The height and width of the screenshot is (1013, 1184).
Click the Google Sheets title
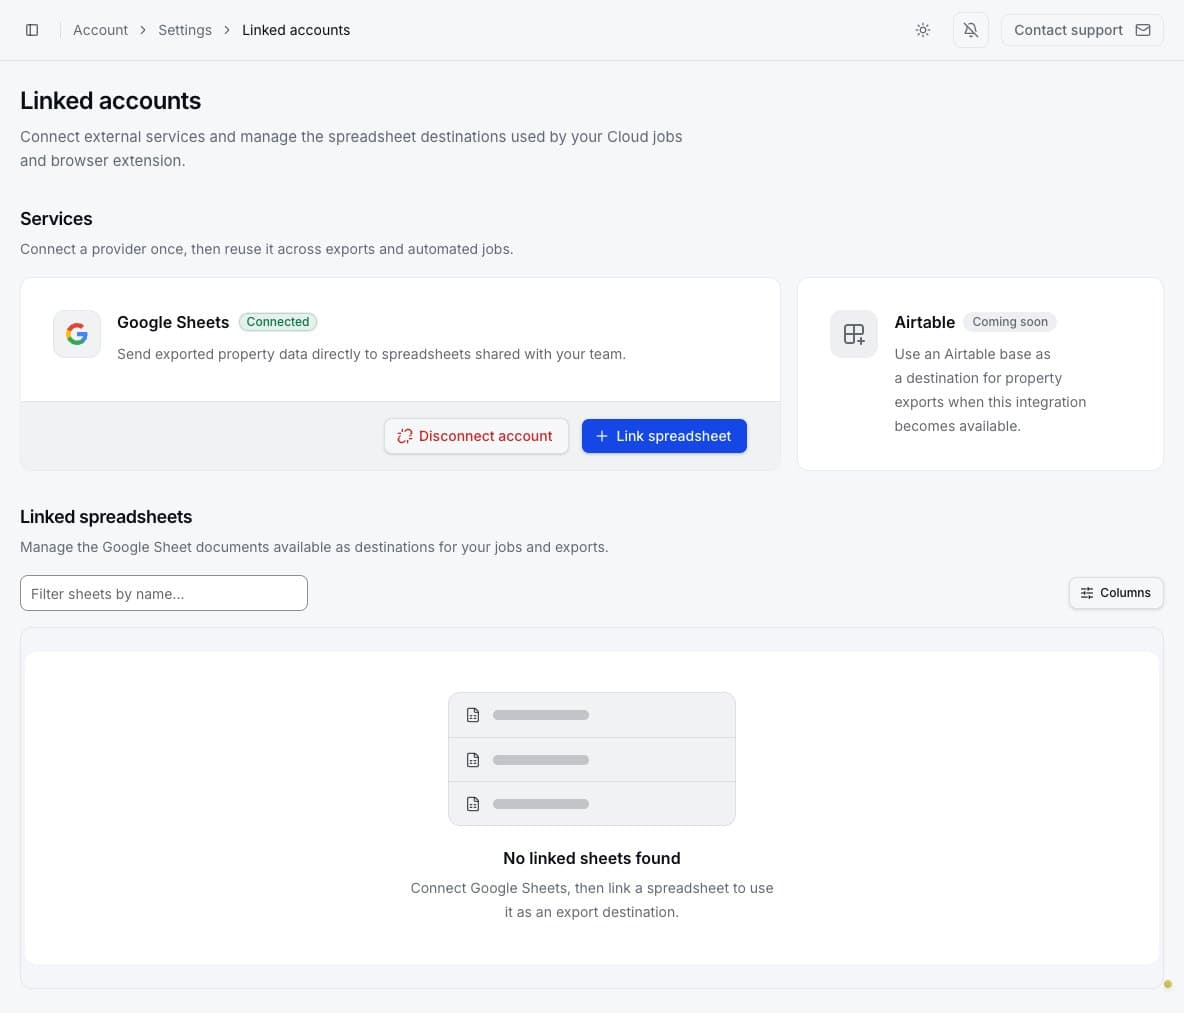(173, 322)
